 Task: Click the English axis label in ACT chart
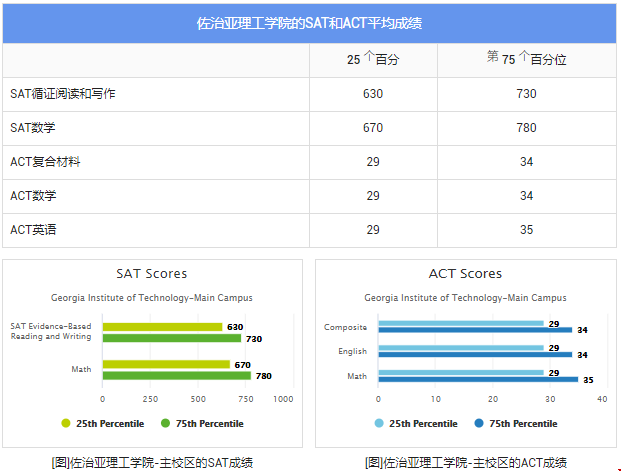[352, 351]
